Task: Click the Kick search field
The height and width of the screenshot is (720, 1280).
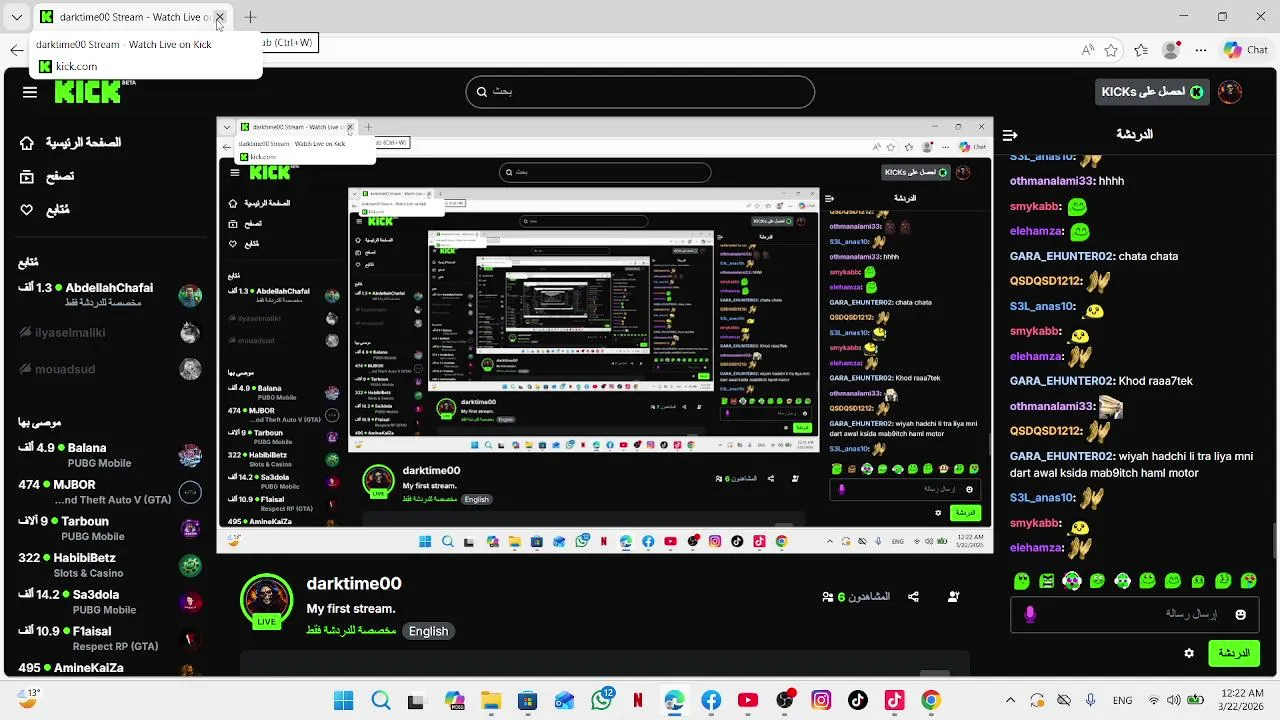Action: coord(640,92)
